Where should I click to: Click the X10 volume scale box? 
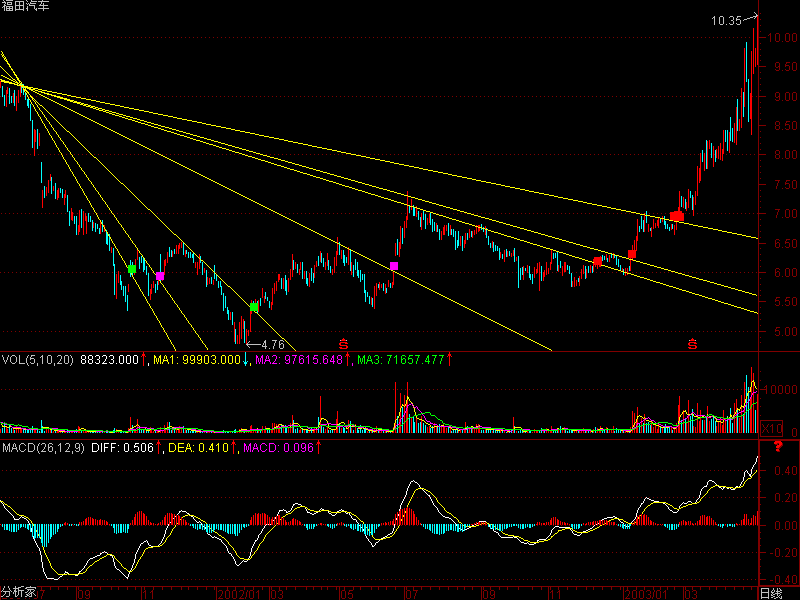[771, 428]
